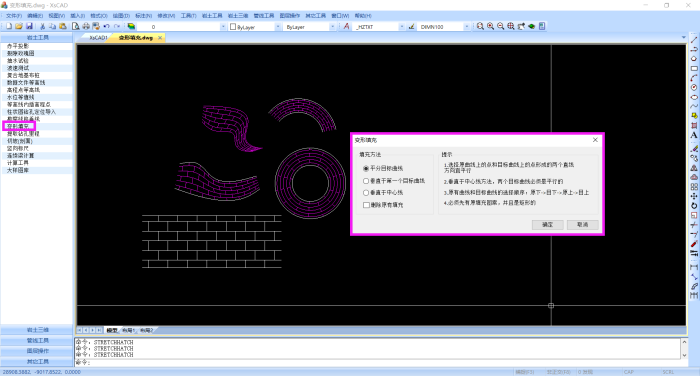This screenshot has width=700, height=376.
Task: Click the Save disk icon
Action: click(x=29, y=27)
